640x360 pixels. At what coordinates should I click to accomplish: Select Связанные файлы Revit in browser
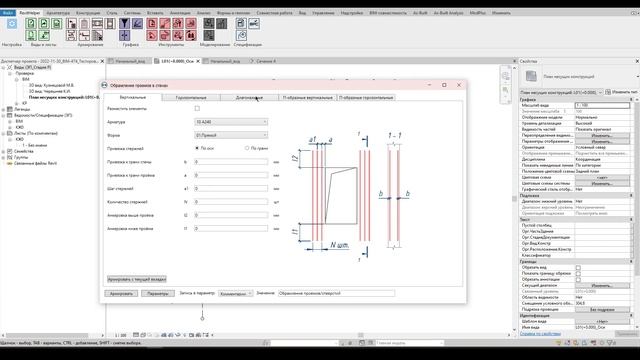coord(35,163)
